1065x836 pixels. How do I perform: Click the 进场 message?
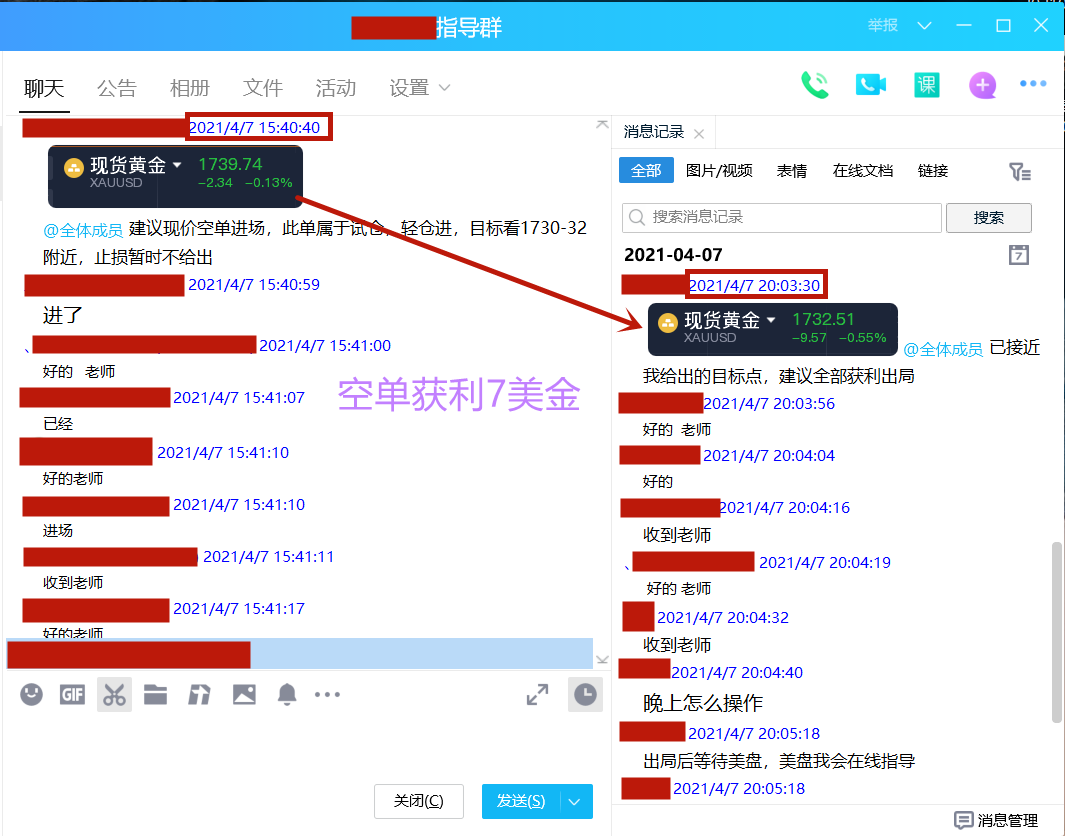coord(58,530)
